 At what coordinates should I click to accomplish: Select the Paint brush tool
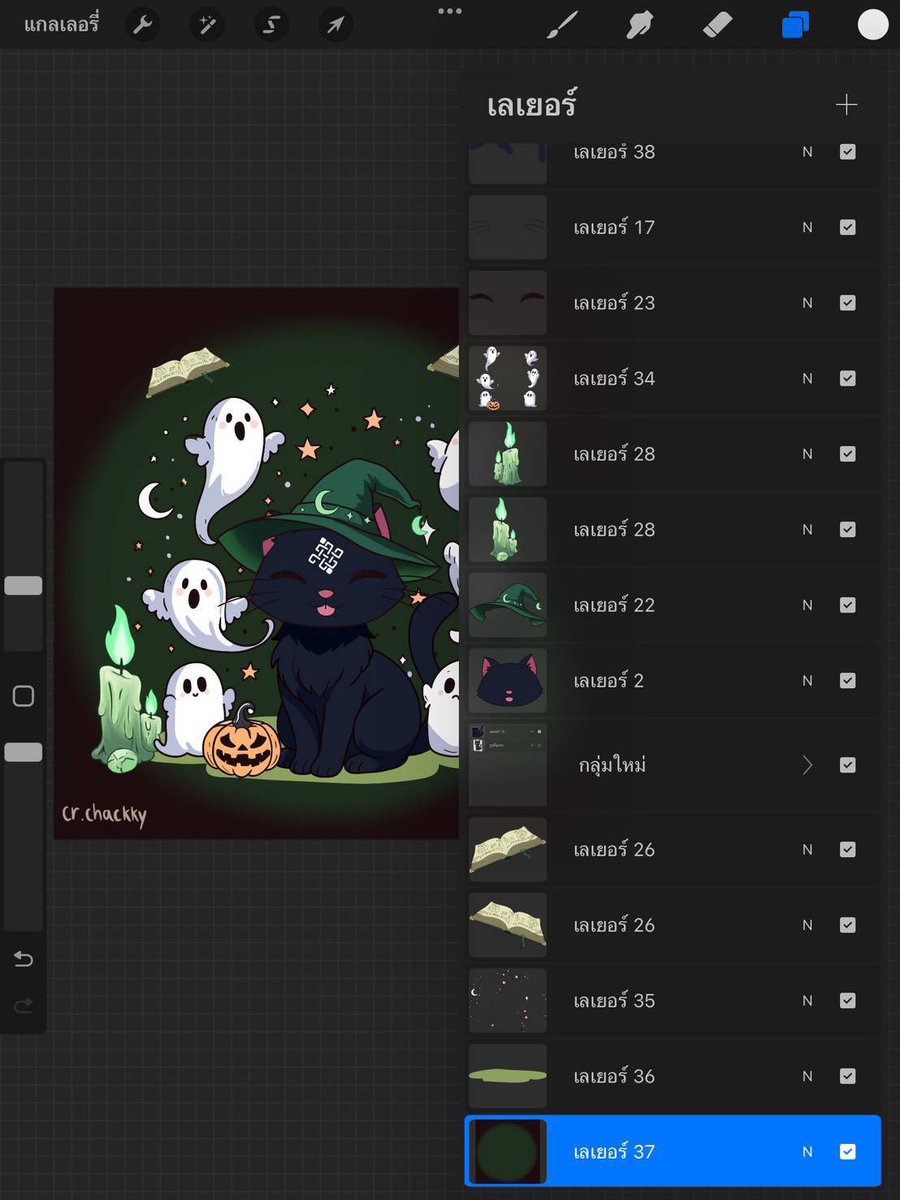click(563, 25)
